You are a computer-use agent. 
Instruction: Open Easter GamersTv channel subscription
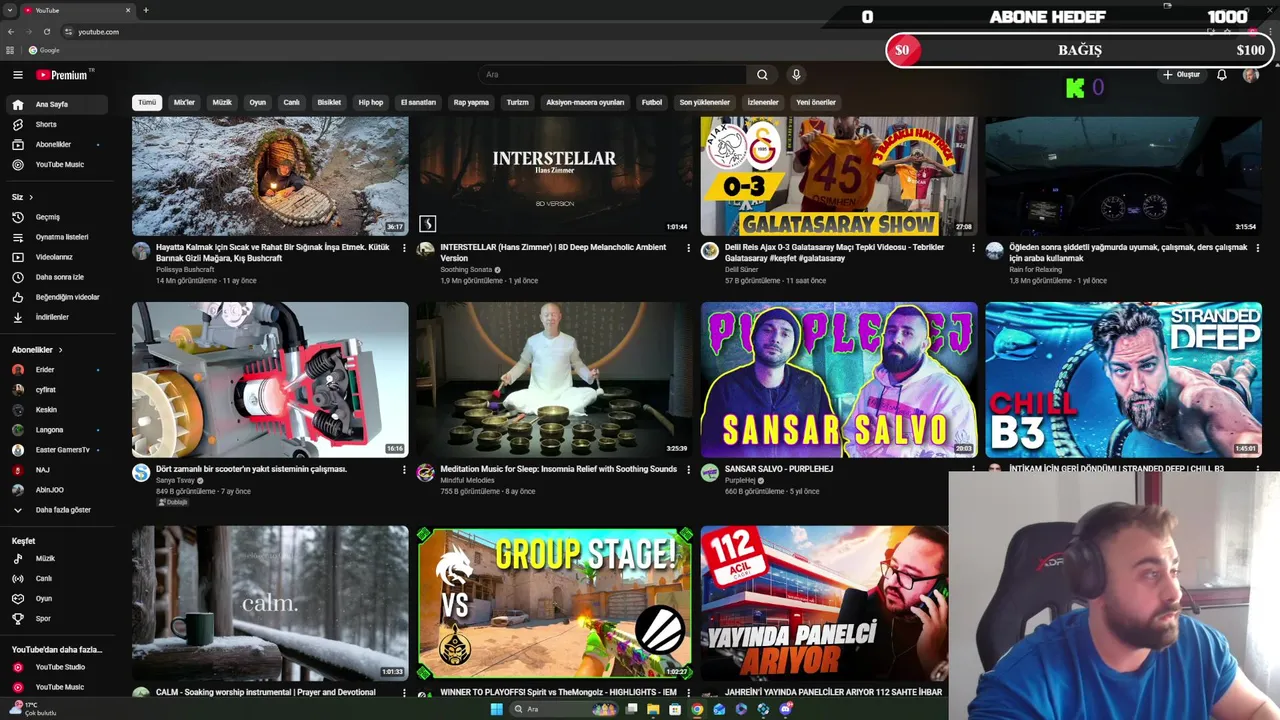coord(56,450)
